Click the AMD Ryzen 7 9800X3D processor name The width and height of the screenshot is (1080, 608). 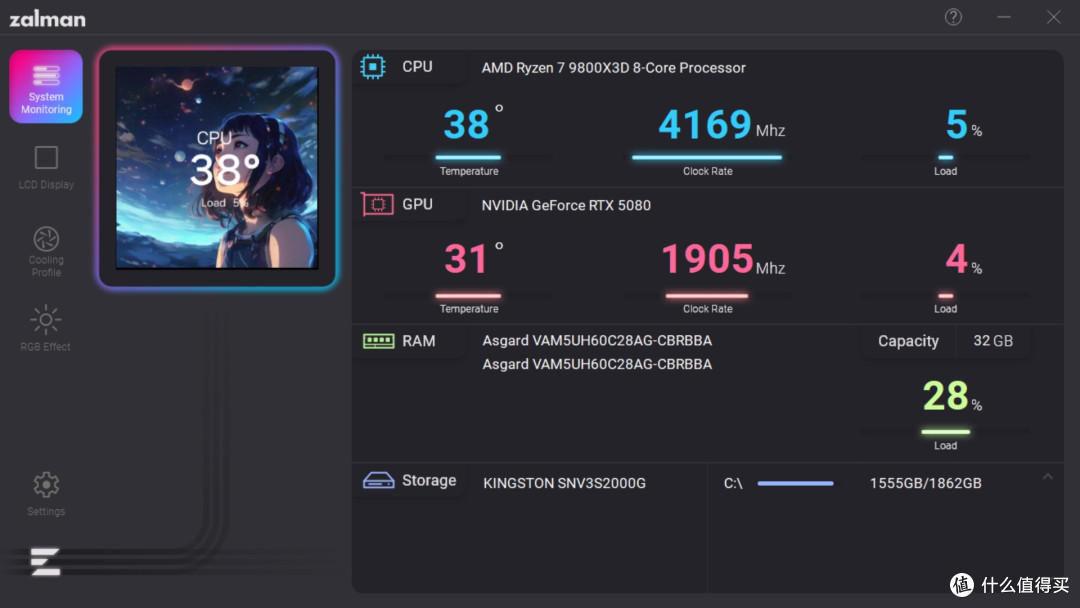(613, 67)
